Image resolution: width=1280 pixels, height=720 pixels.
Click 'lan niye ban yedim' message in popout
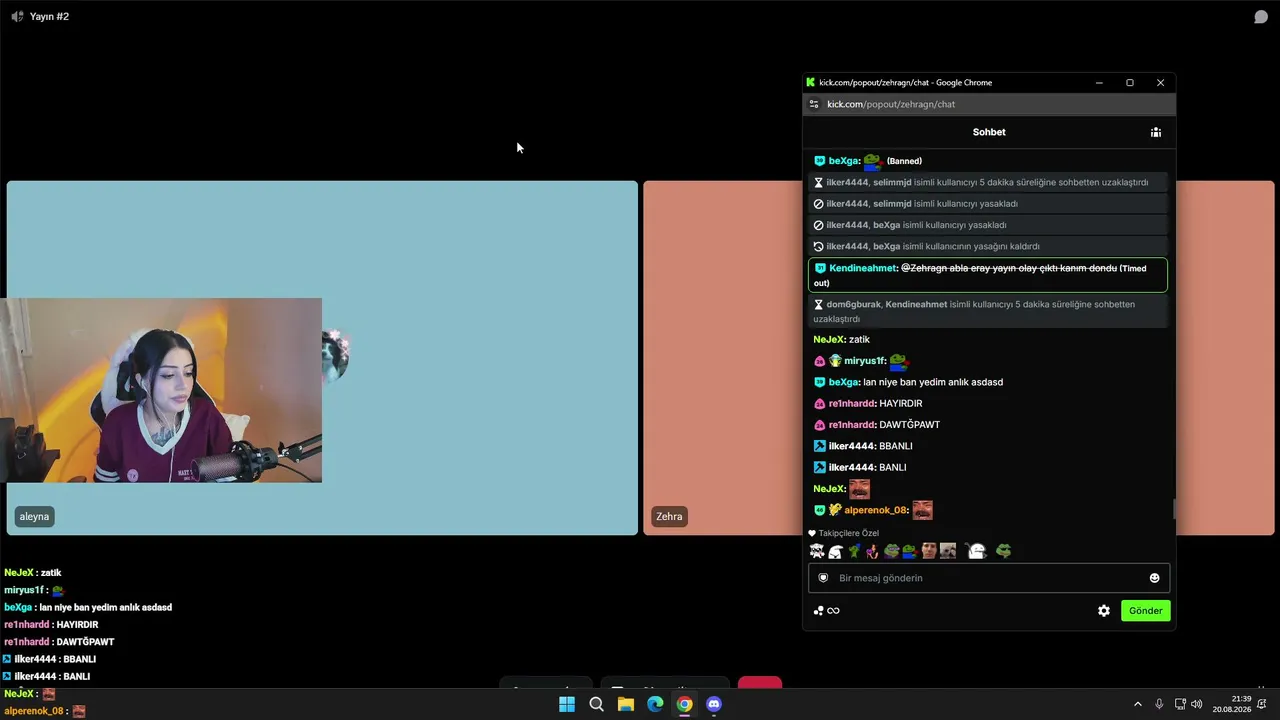(x=933, y=382)
